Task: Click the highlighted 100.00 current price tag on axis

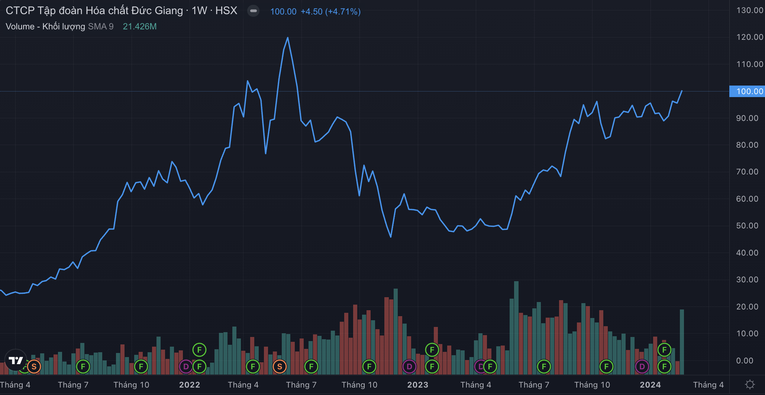Action: coord(746,91)
